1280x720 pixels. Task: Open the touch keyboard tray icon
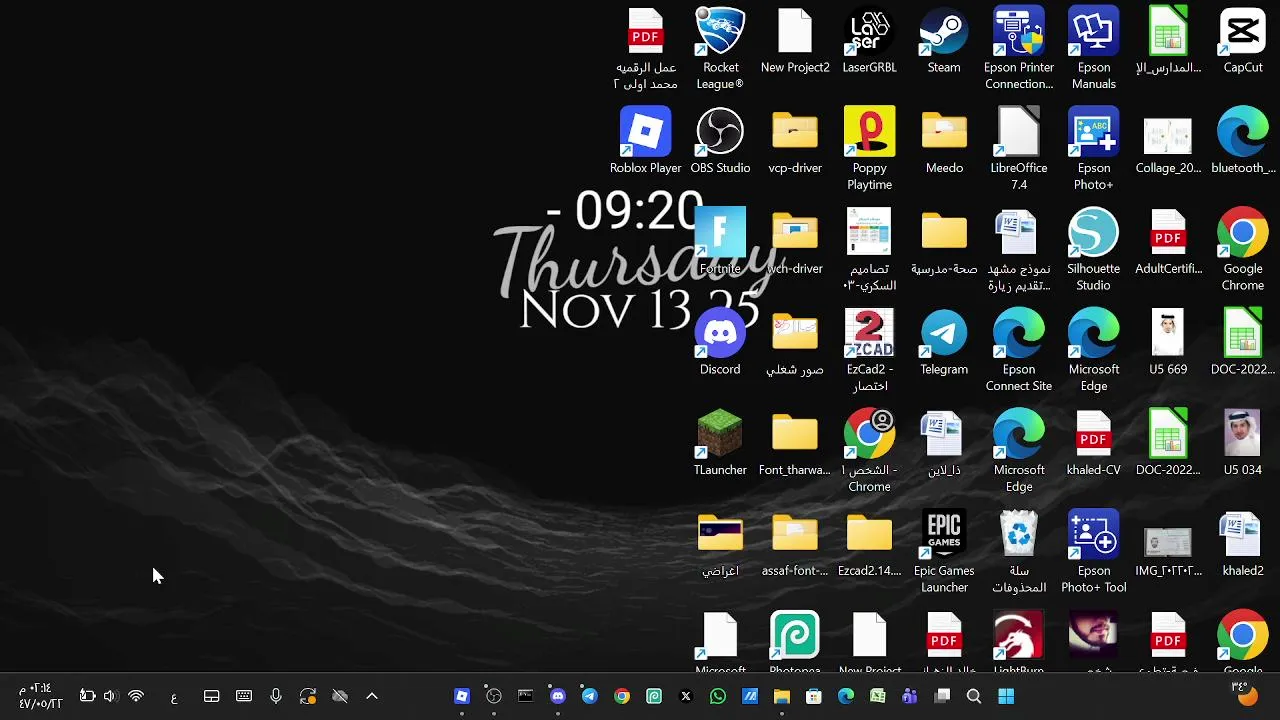coord(244,696)
